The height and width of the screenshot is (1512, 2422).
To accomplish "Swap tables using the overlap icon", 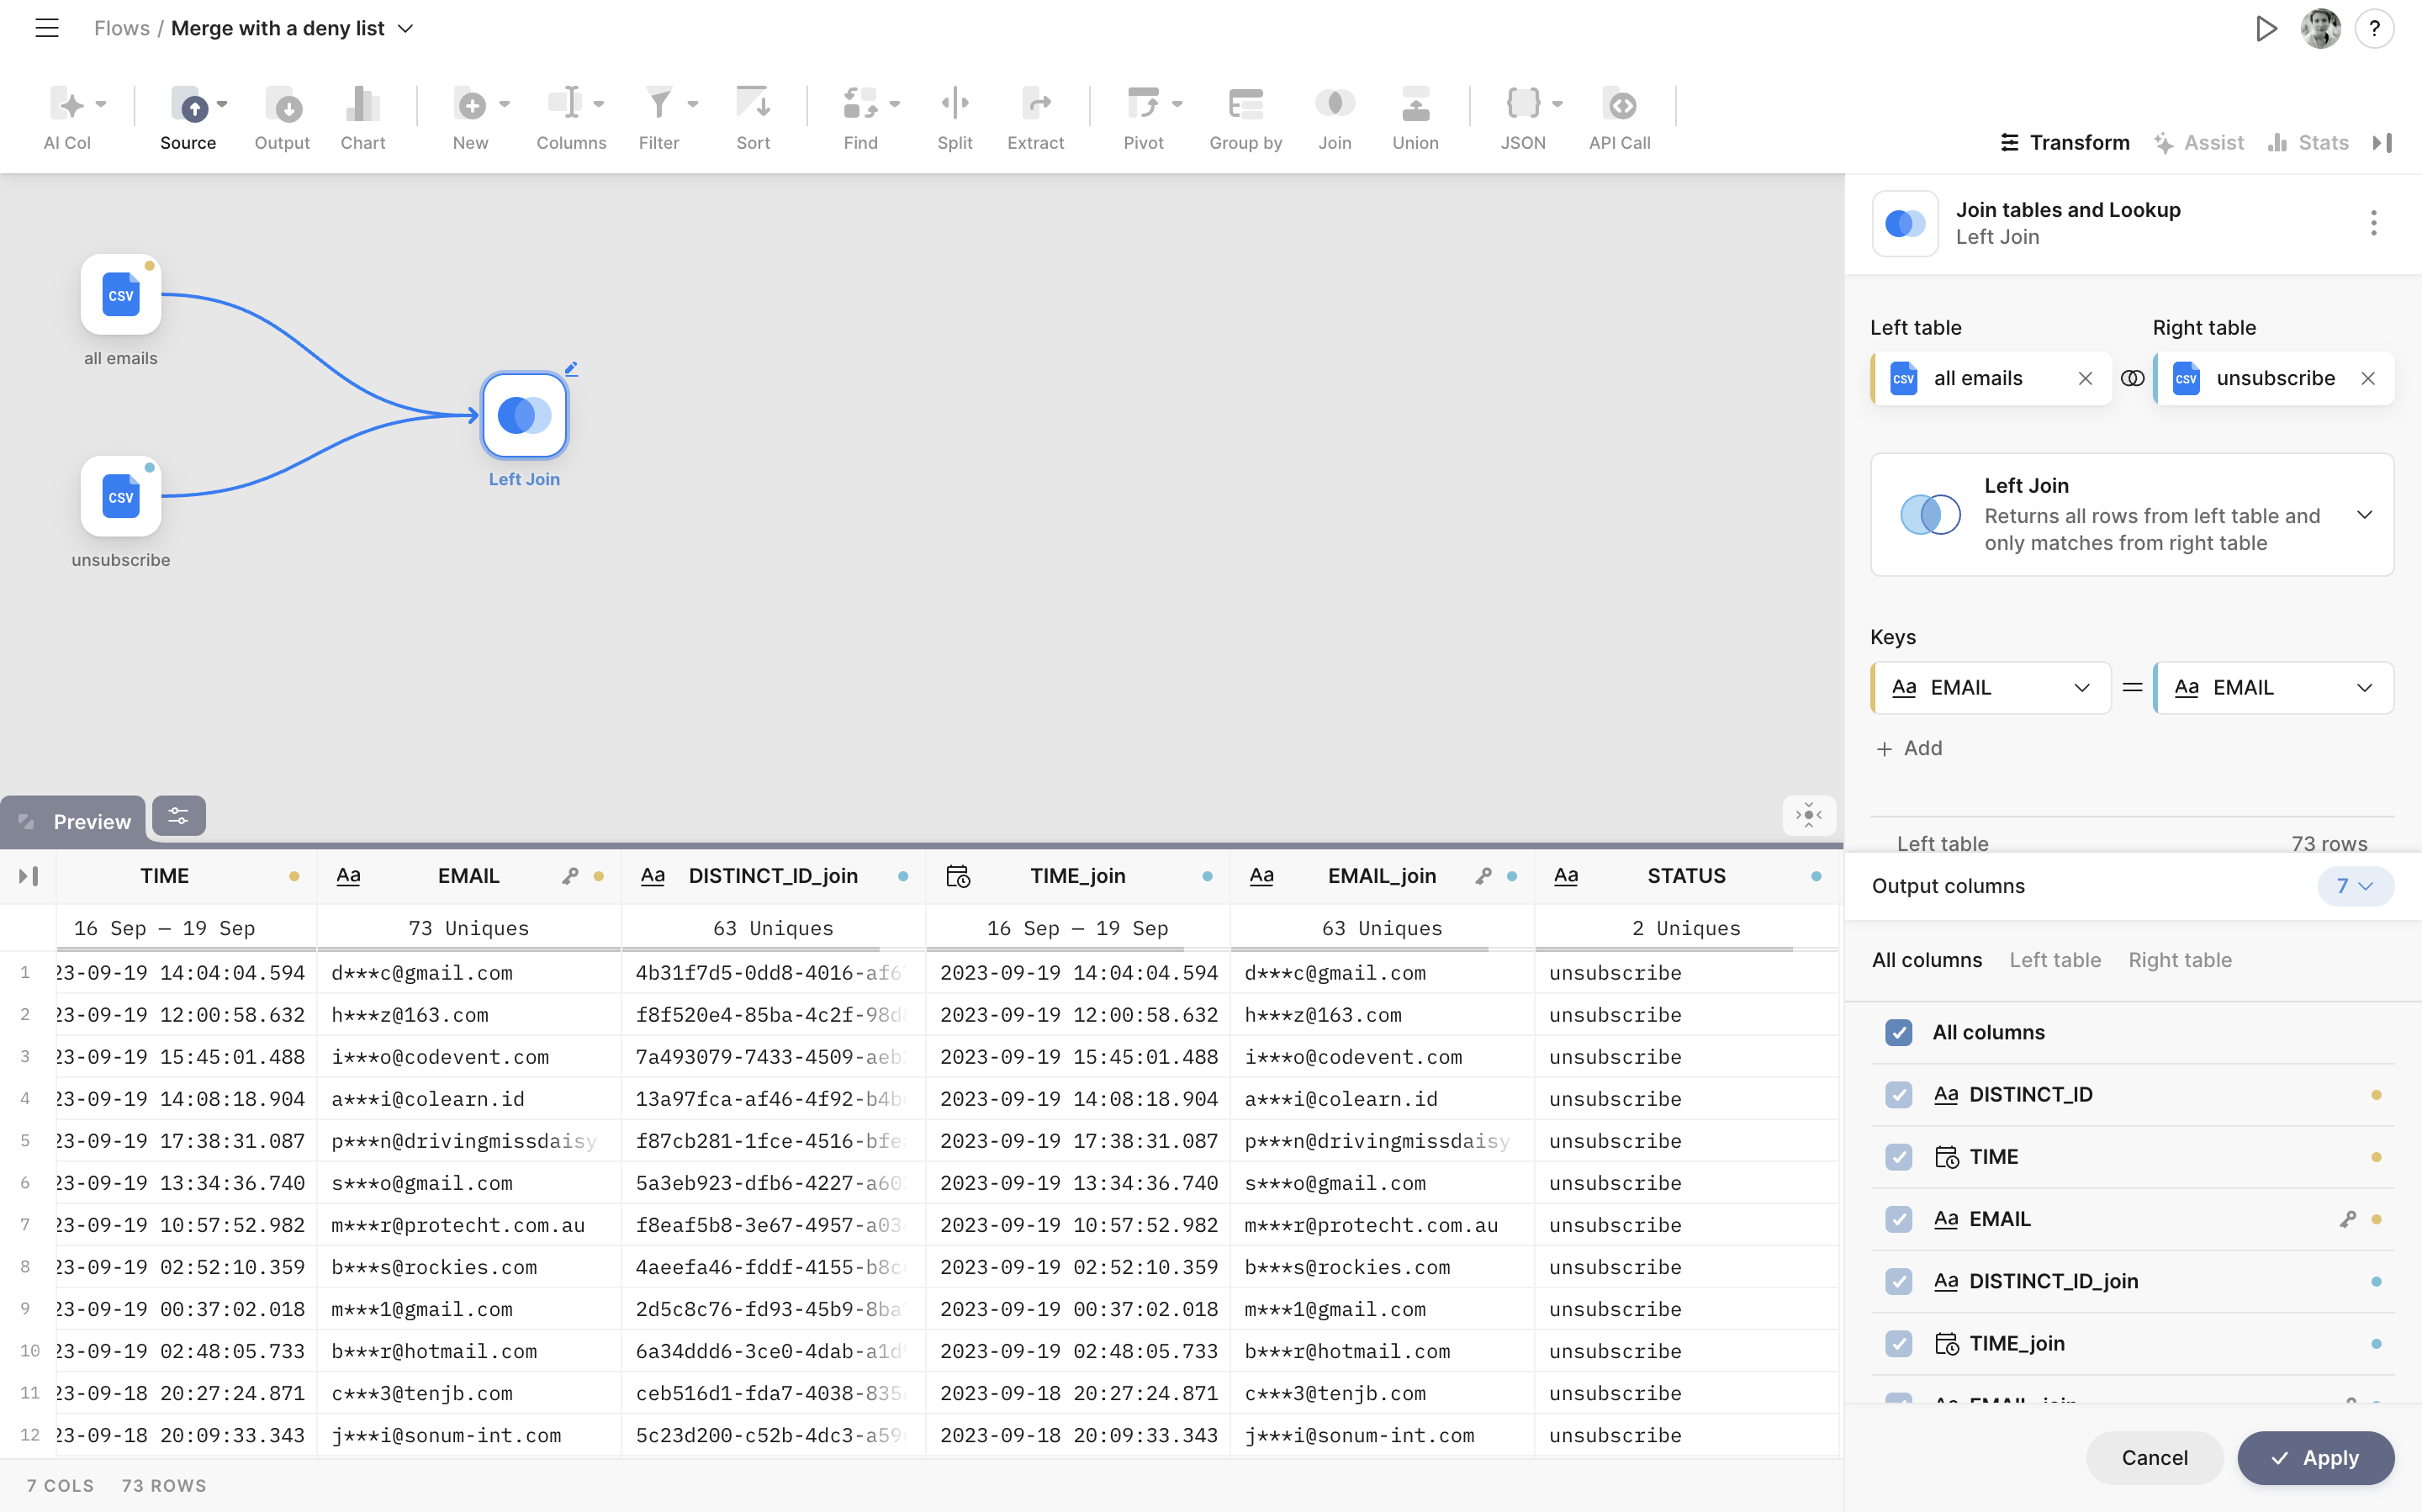I will pyautogui.click(x=2132, y=378).
